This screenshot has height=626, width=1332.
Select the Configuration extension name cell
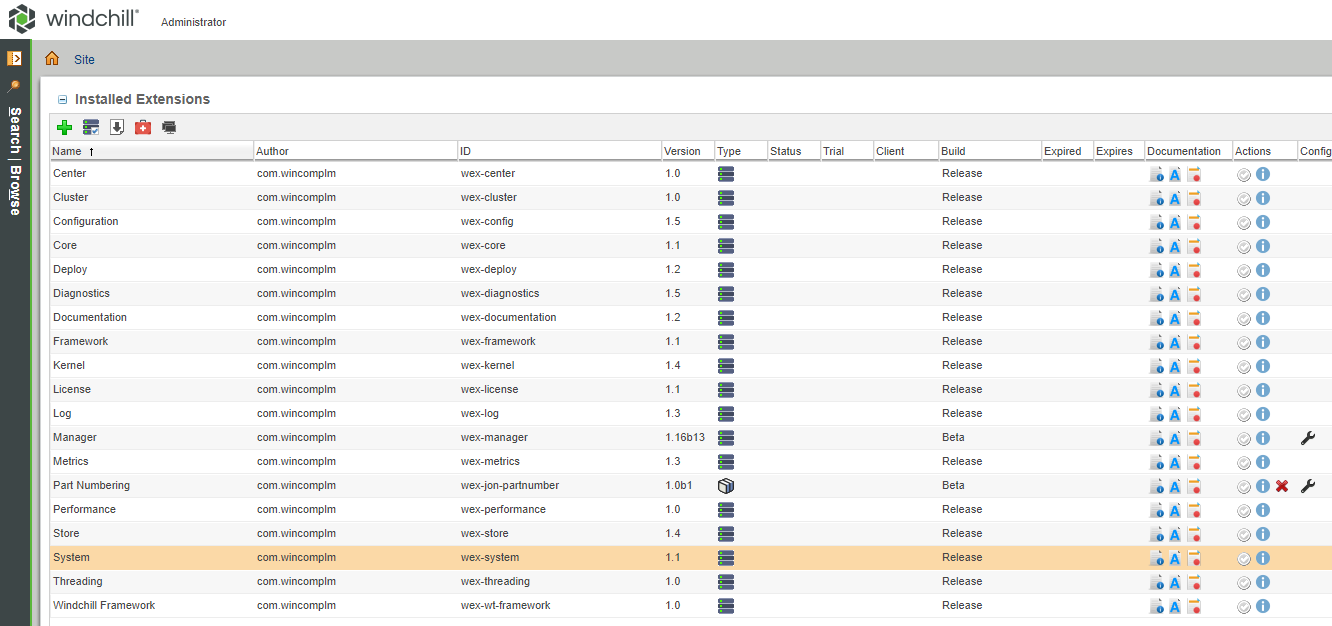[x=86, y=222]
